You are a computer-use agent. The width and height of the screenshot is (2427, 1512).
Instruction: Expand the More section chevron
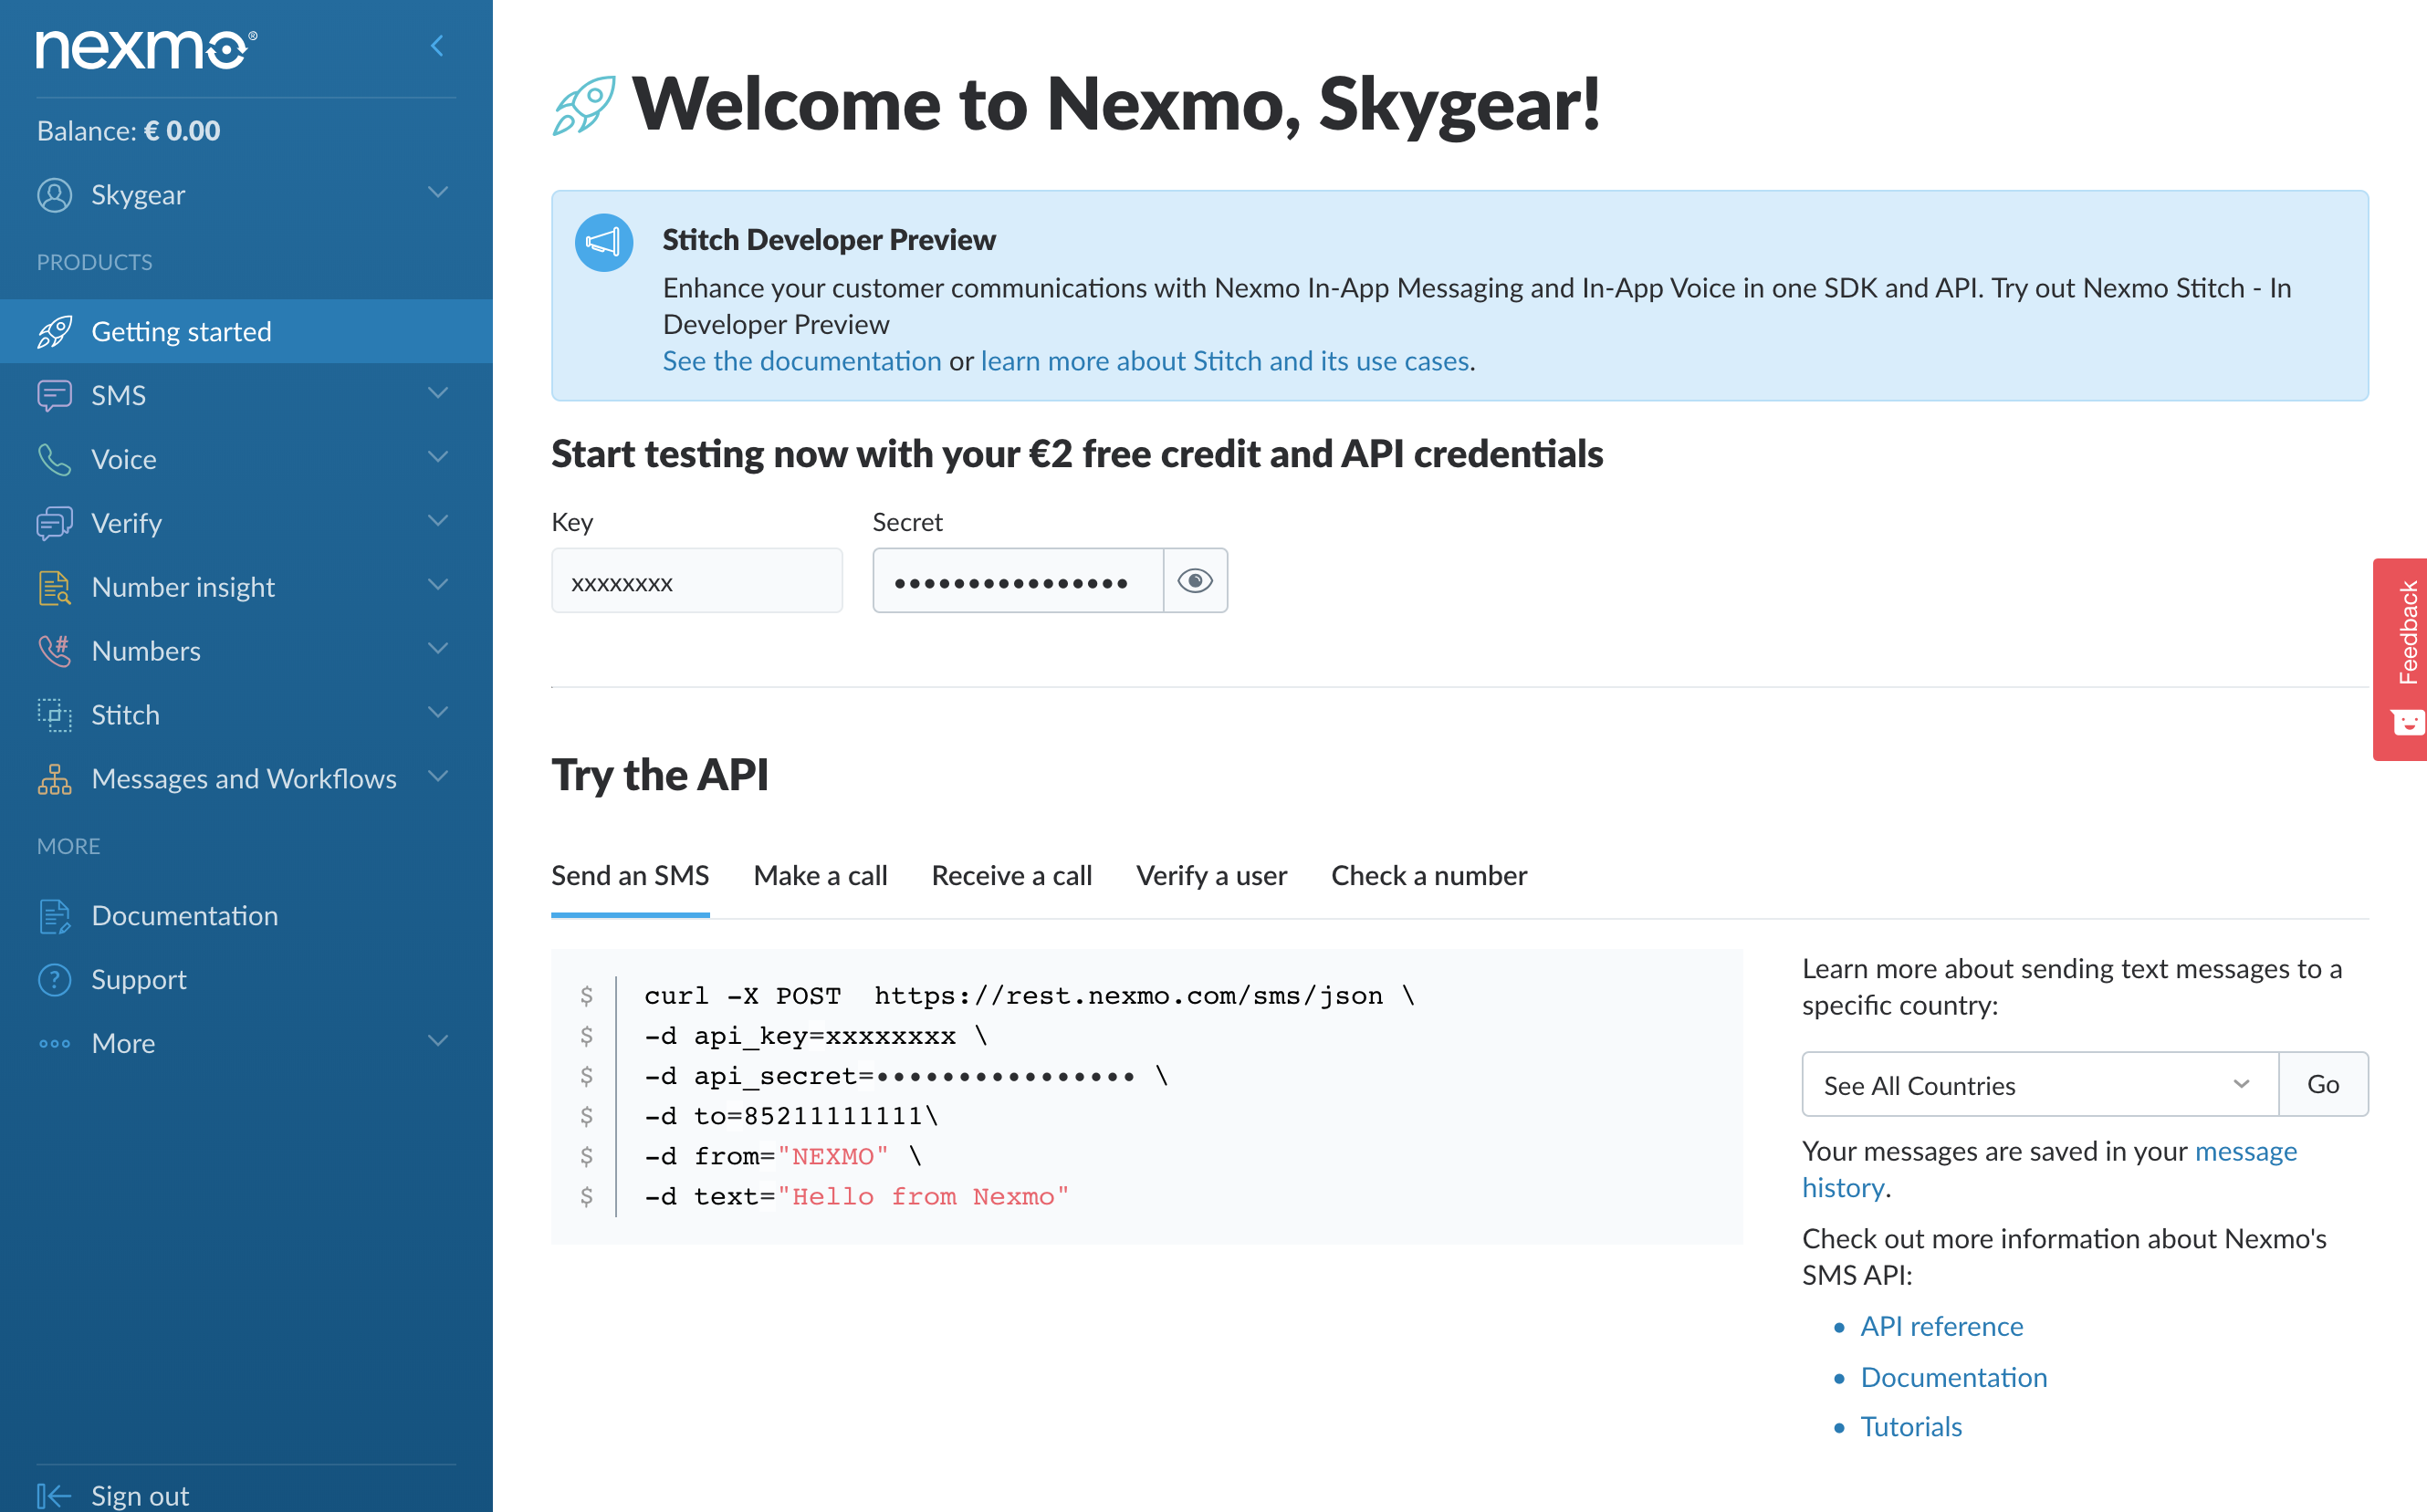coord(438,1041)
